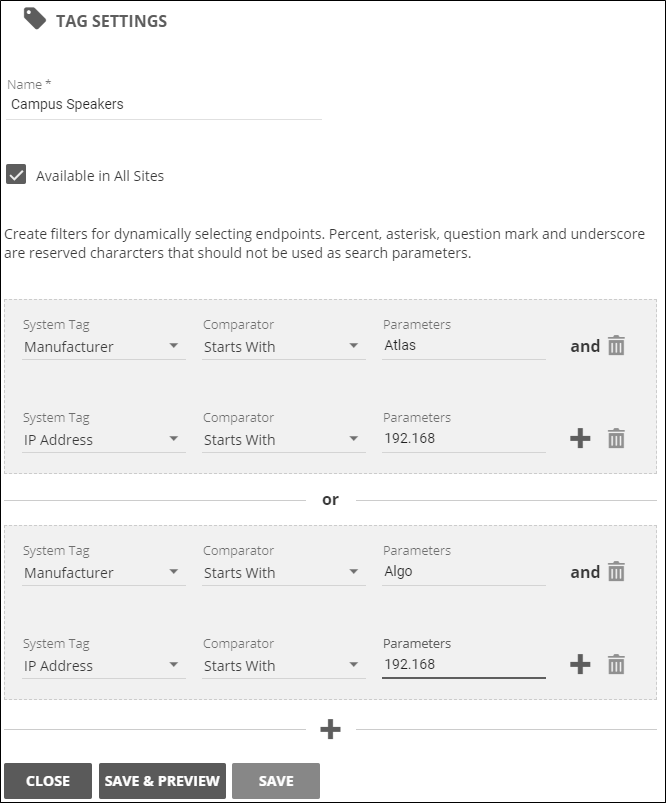Open first group's IP Address System Tag dropdown
Screen dimensions: 666x803
(103, 440)
